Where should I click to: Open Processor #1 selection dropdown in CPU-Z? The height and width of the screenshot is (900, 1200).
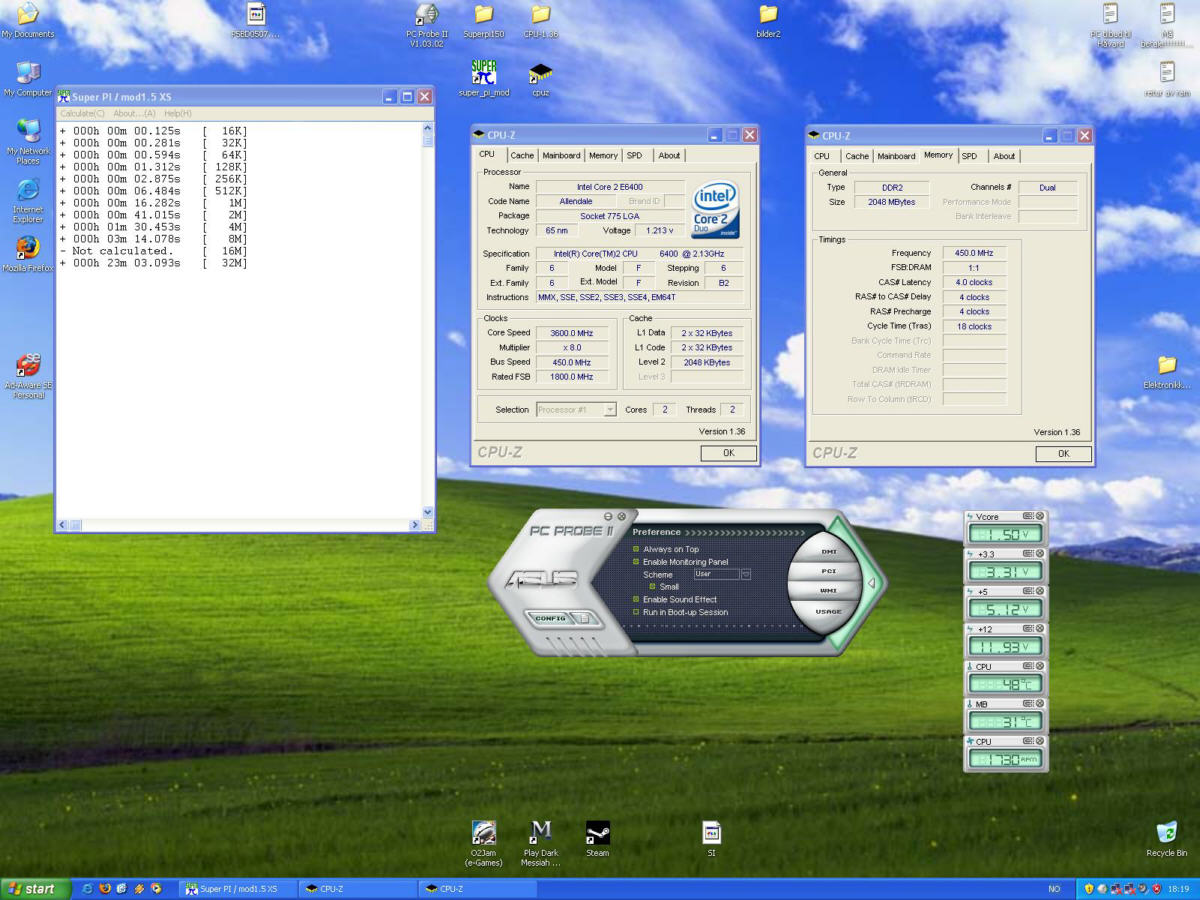point(610,410)
